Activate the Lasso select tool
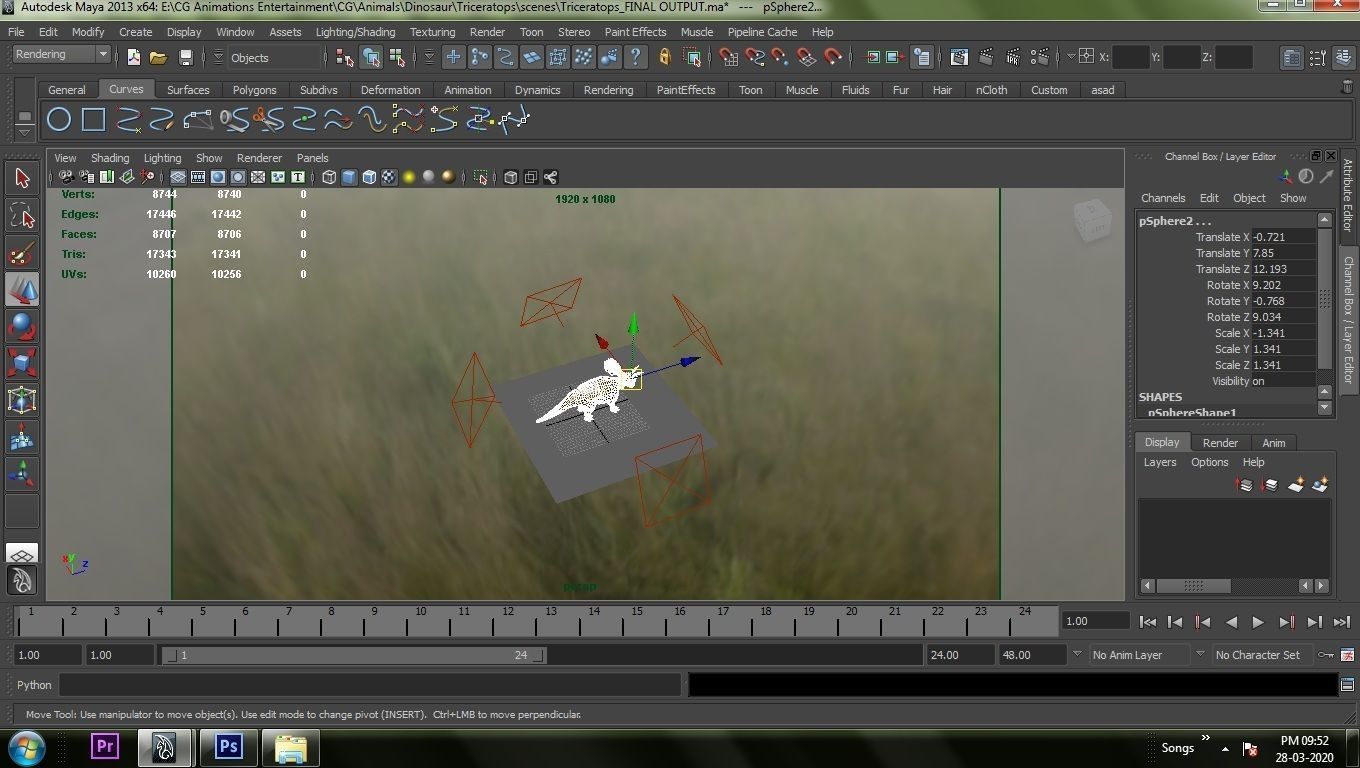The height and width of the screenshot is (768, 1360). click(22, 215)
